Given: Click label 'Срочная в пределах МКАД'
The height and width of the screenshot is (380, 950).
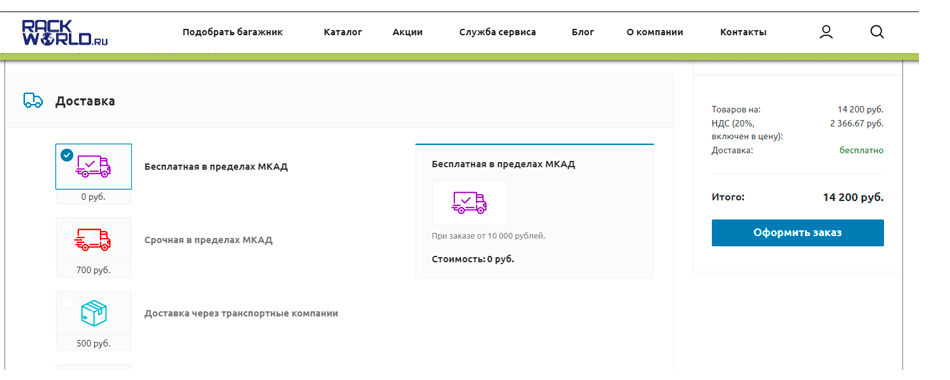Looking at the screenshot, I should [x=208, y=240].
